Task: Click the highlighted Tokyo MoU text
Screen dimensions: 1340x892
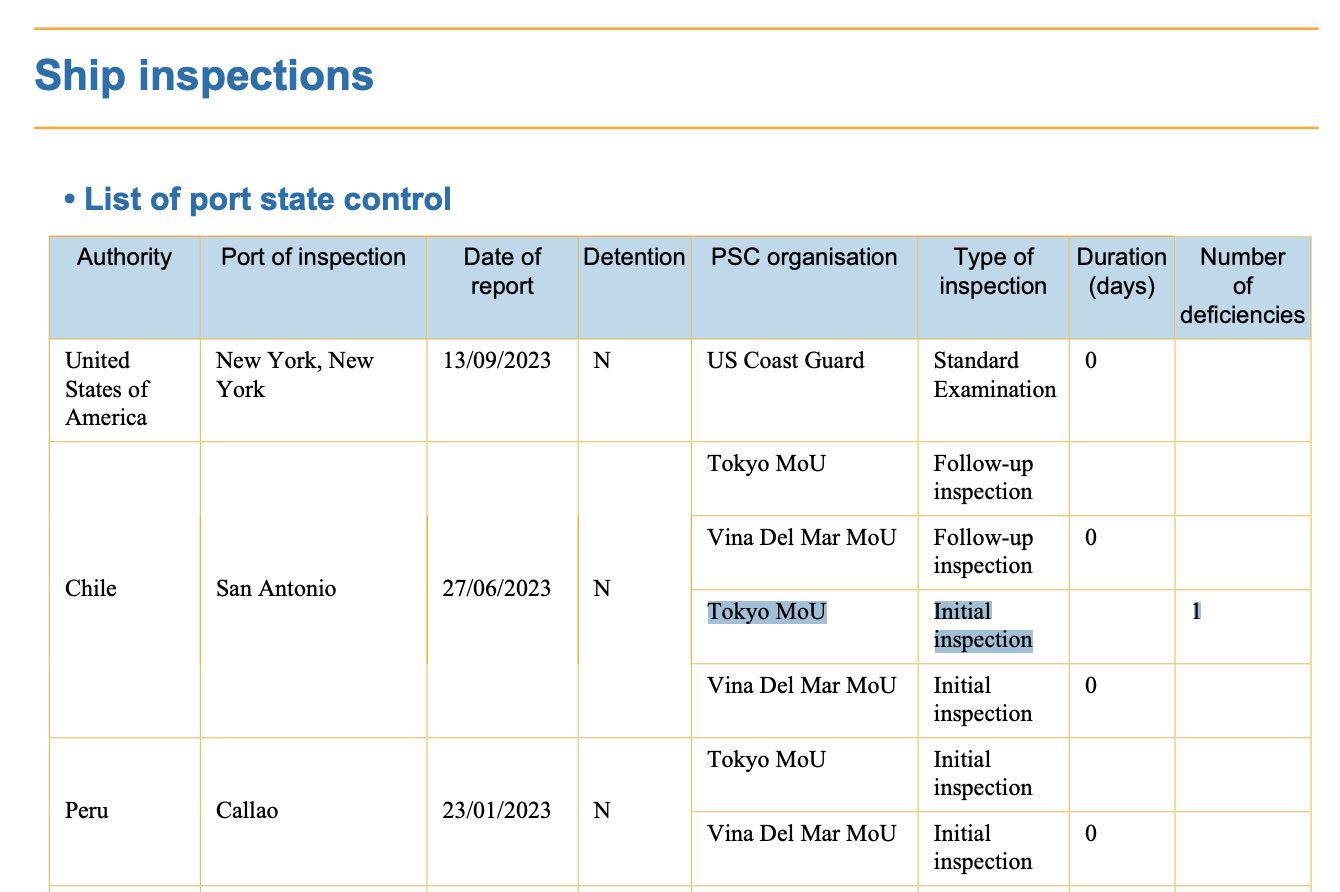Action: click(x=767, y=611)
